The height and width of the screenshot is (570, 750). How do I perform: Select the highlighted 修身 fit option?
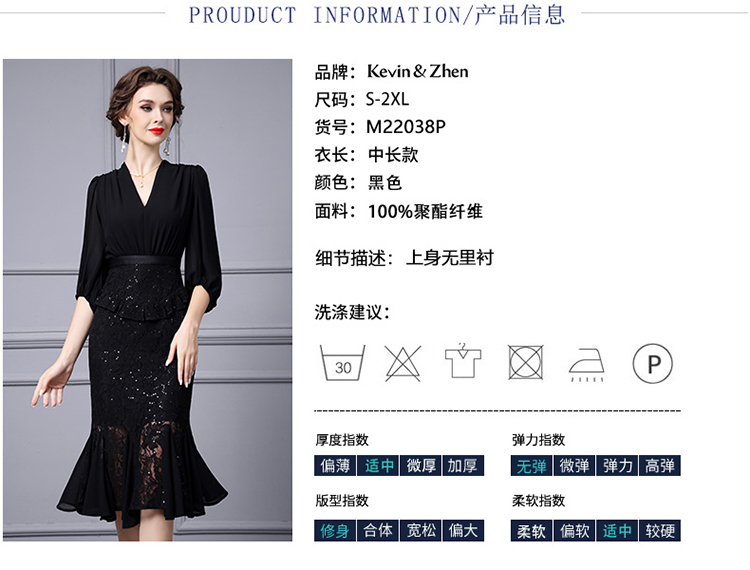click(x=335, y=530)
